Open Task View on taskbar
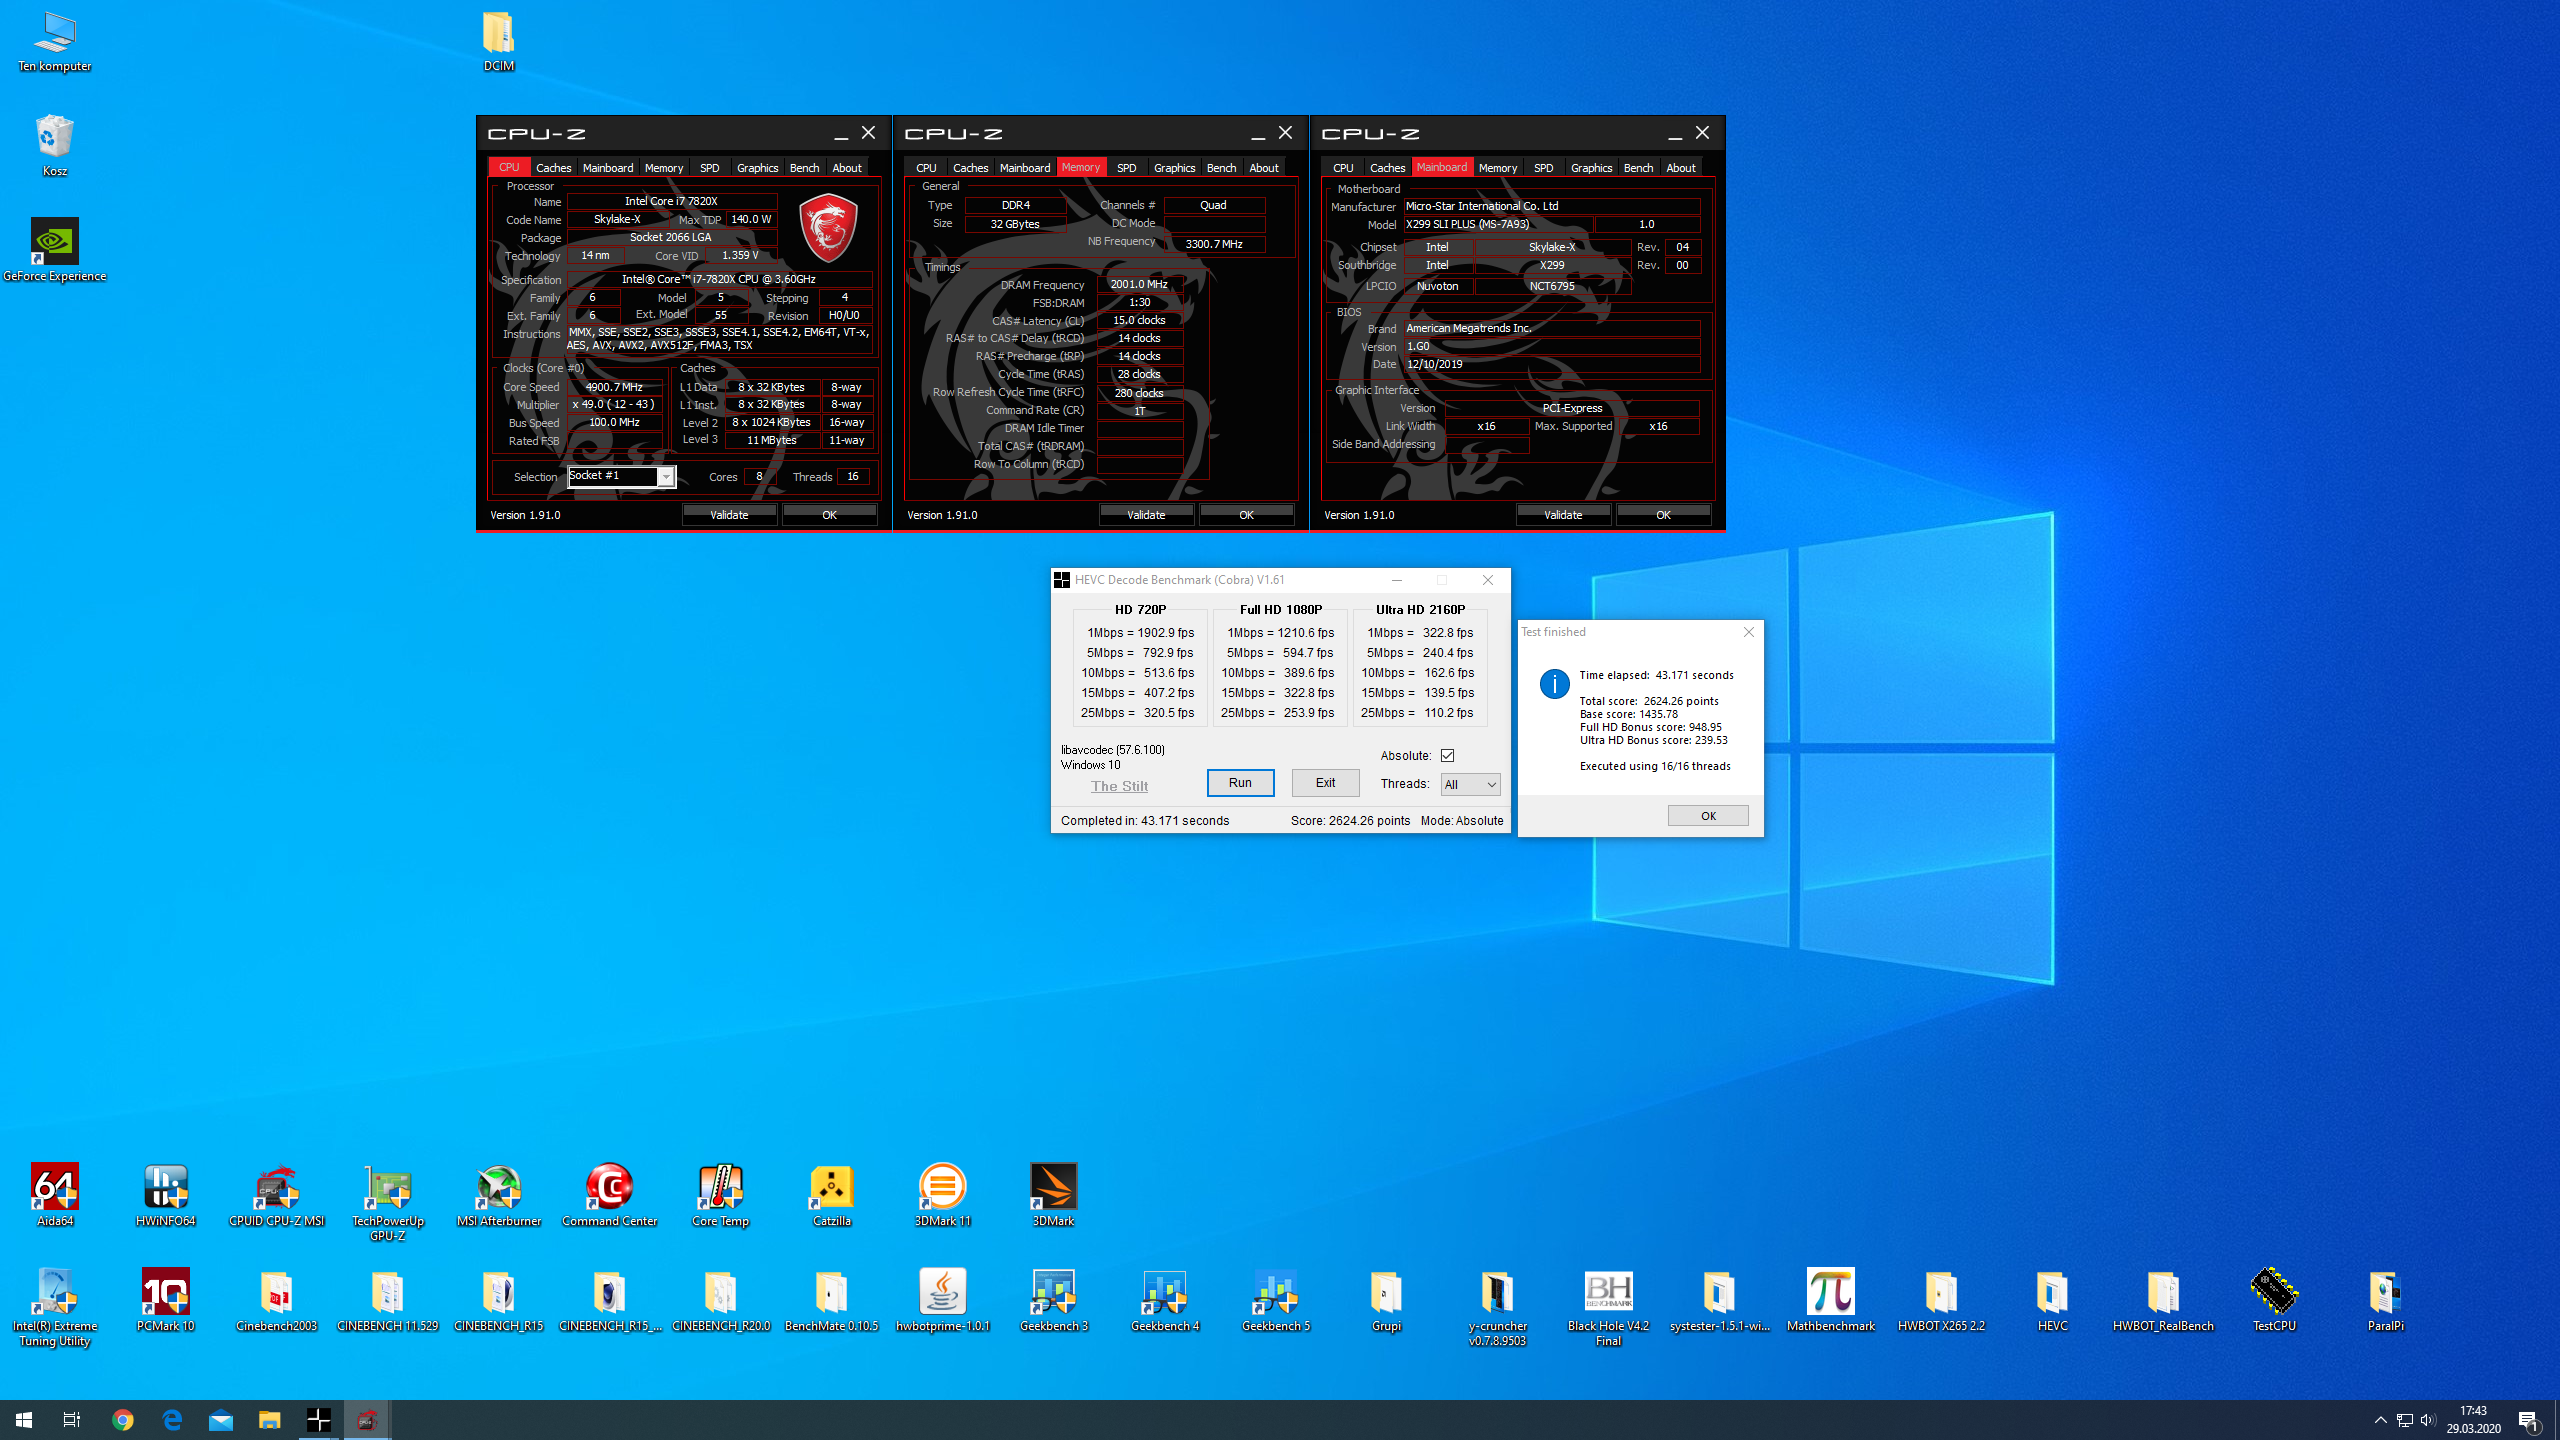The height and width of the screenshot is (1440, 2560). (72, 1420)
